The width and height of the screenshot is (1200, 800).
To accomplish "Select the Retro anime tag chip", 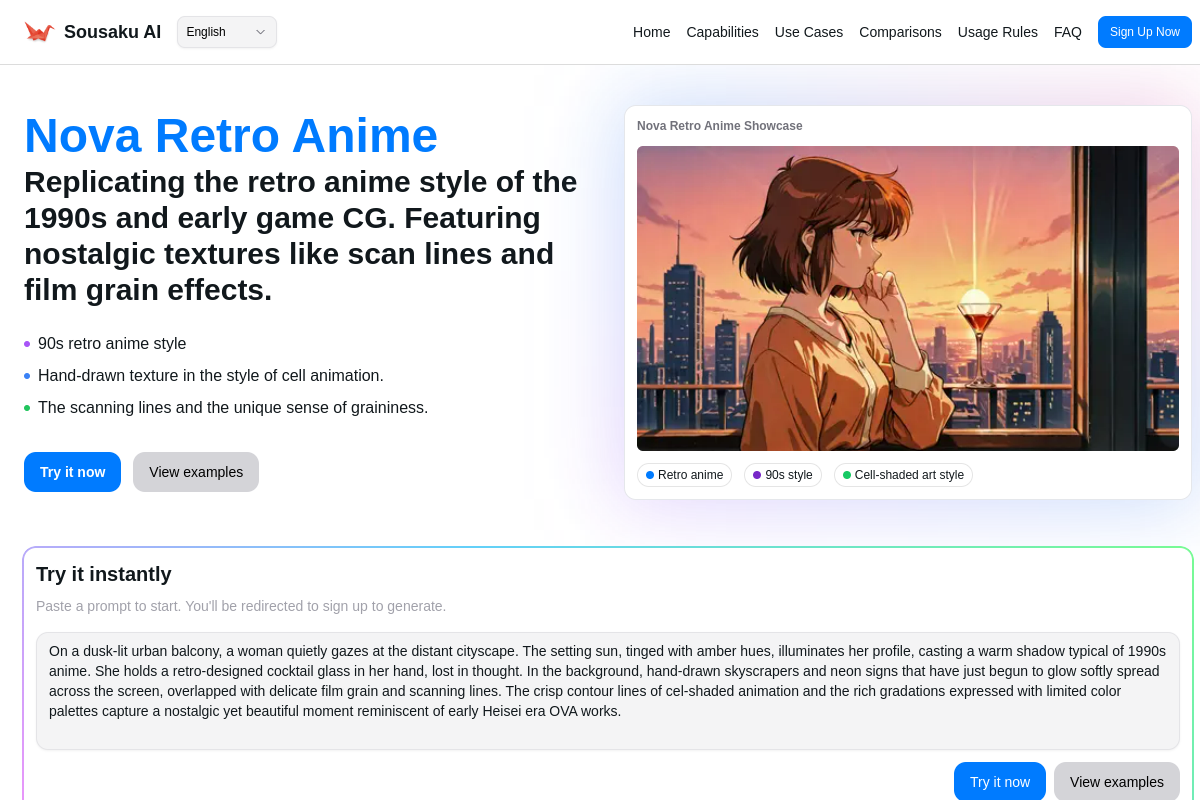I will [x=684, y=475].
